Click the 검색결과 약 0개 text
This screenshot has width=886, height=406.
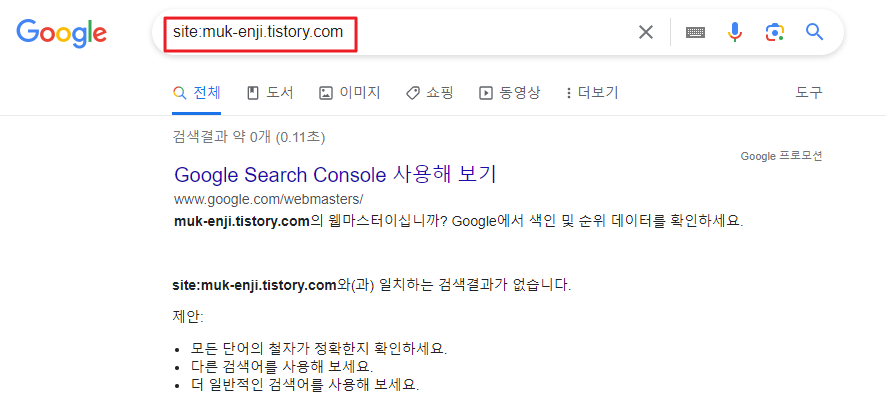point(249,137)
